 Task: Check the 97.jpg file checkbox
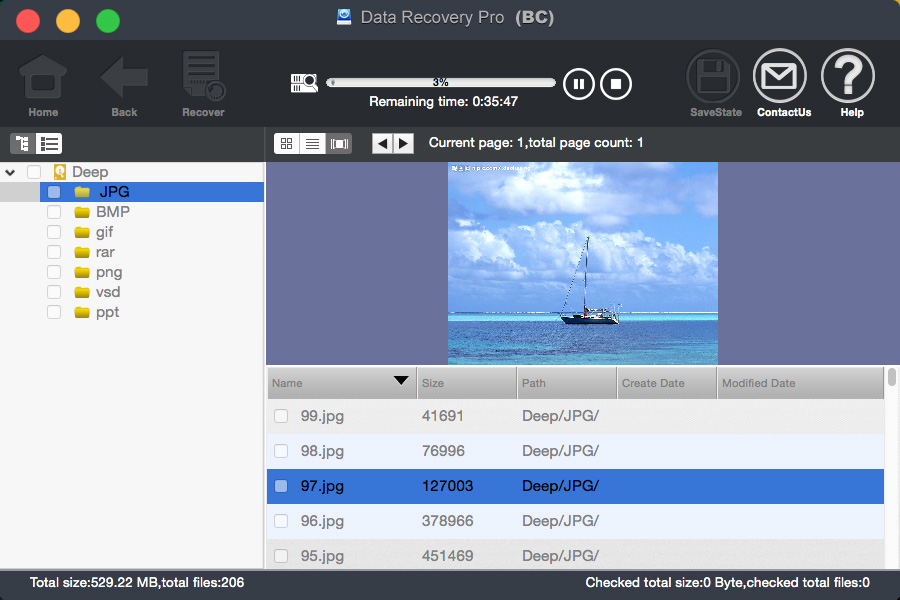(281, 486)
